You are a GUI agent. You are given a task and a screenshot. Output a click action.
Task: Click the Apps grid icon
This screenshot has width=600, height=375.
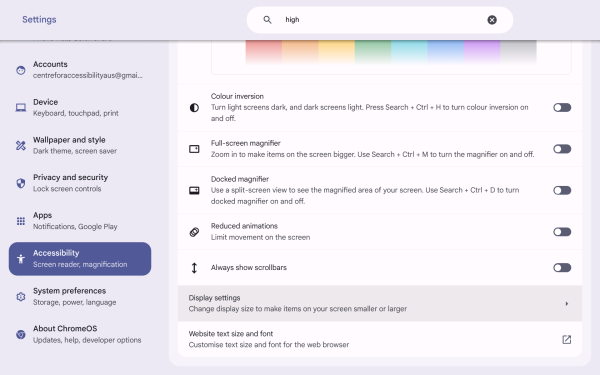21,221
